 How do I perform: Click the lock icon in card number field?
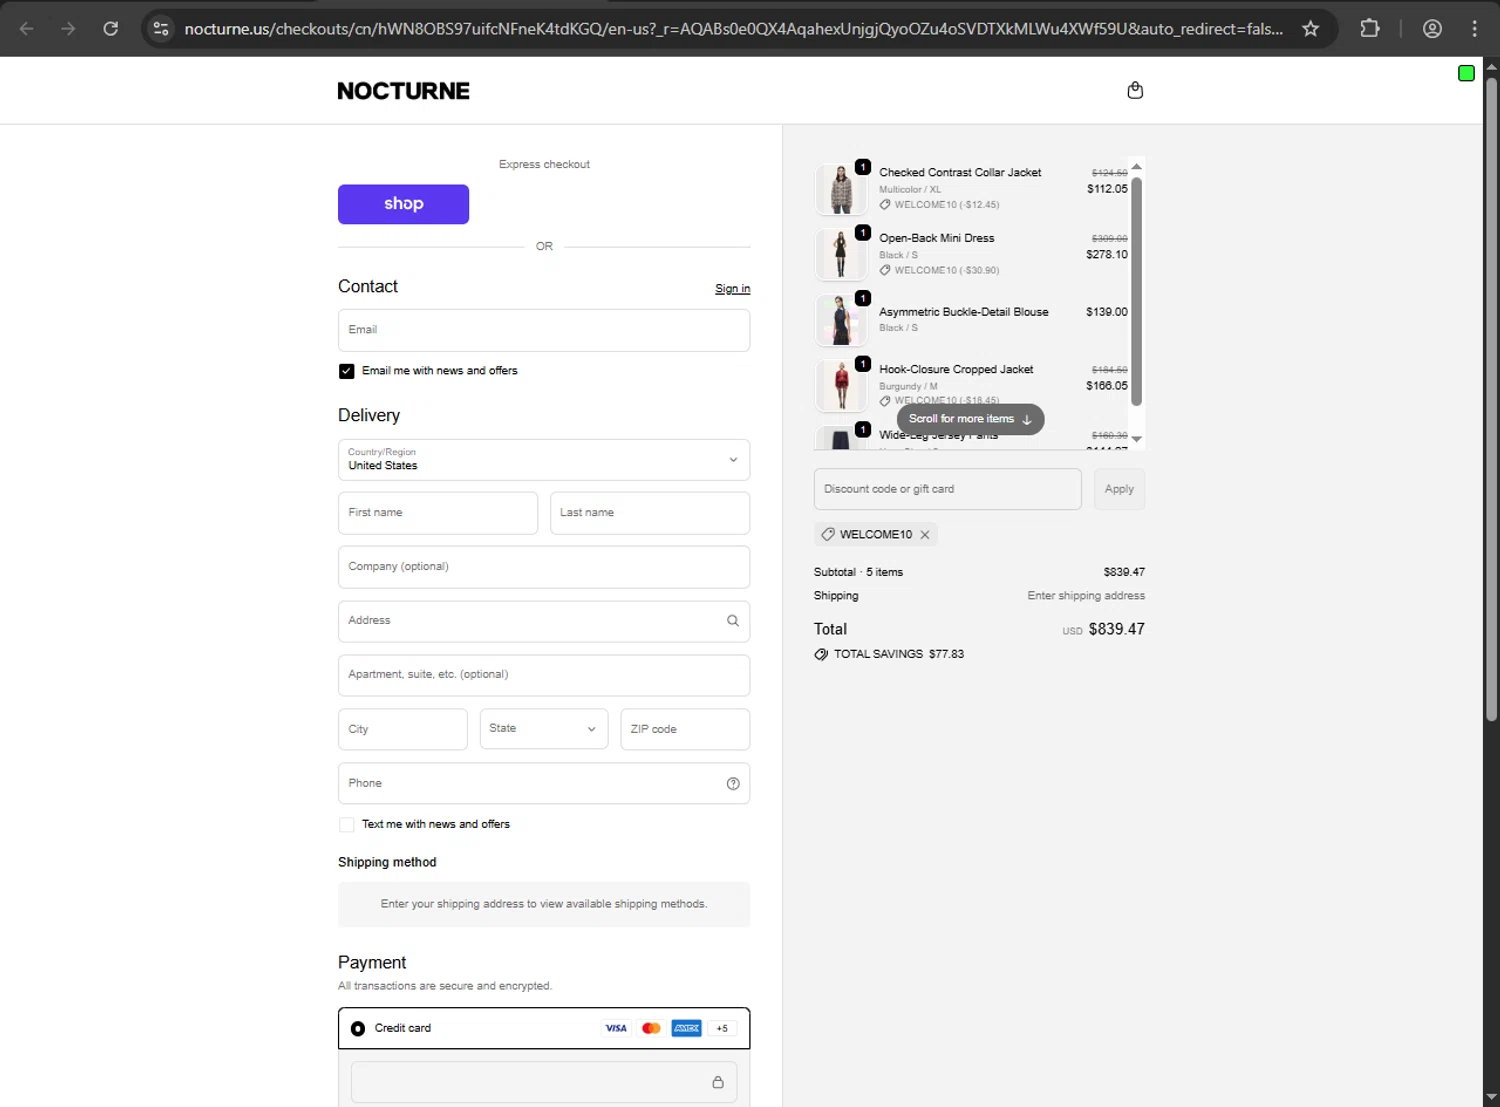click(x=718, y=1082)
